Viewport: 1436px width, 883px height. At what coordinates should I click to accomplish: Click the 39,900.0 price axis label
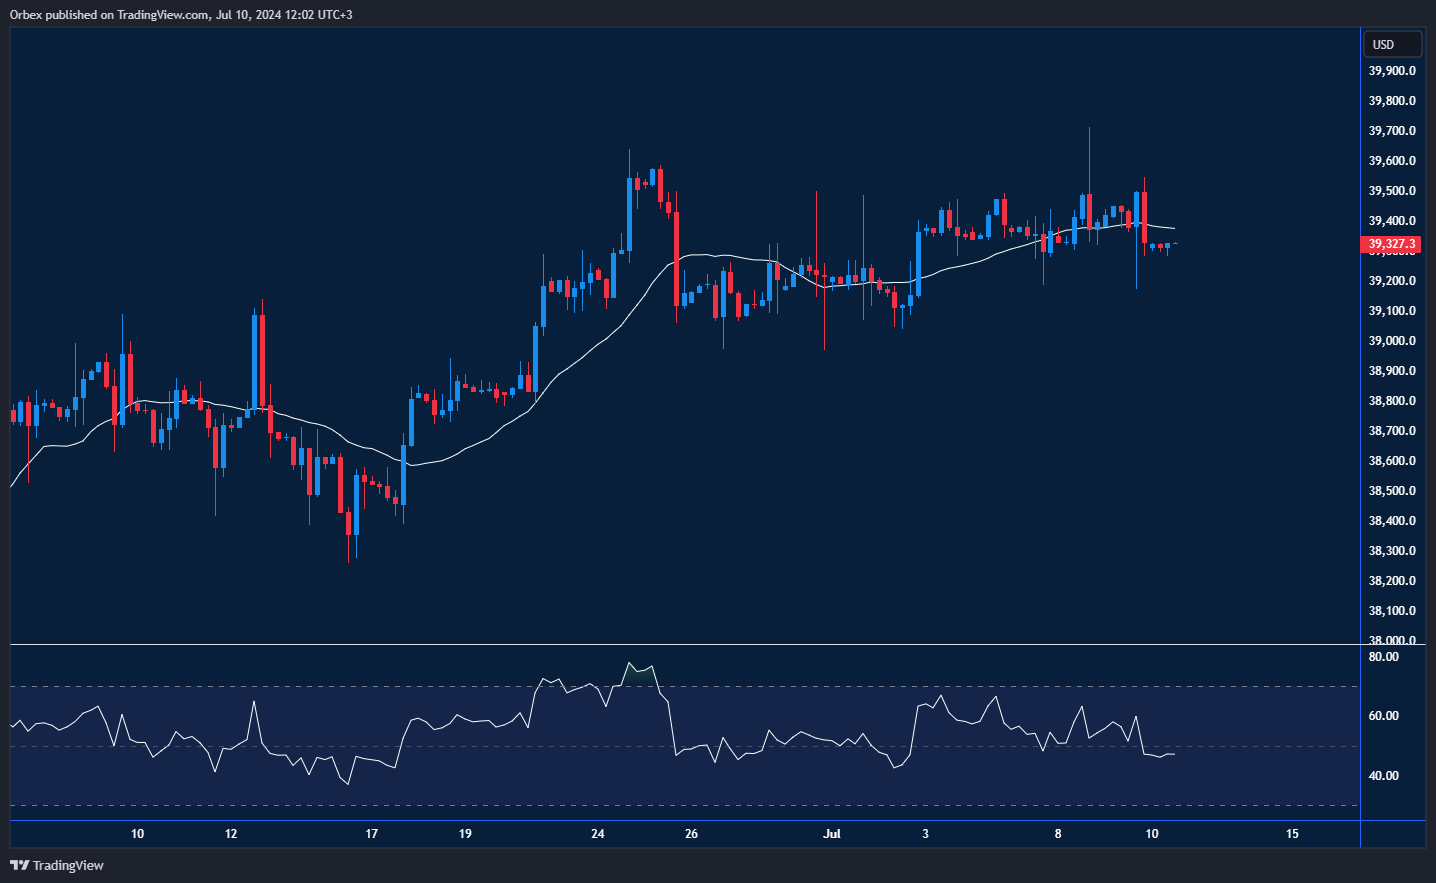pyautogui.click(x=1391, y=71)
